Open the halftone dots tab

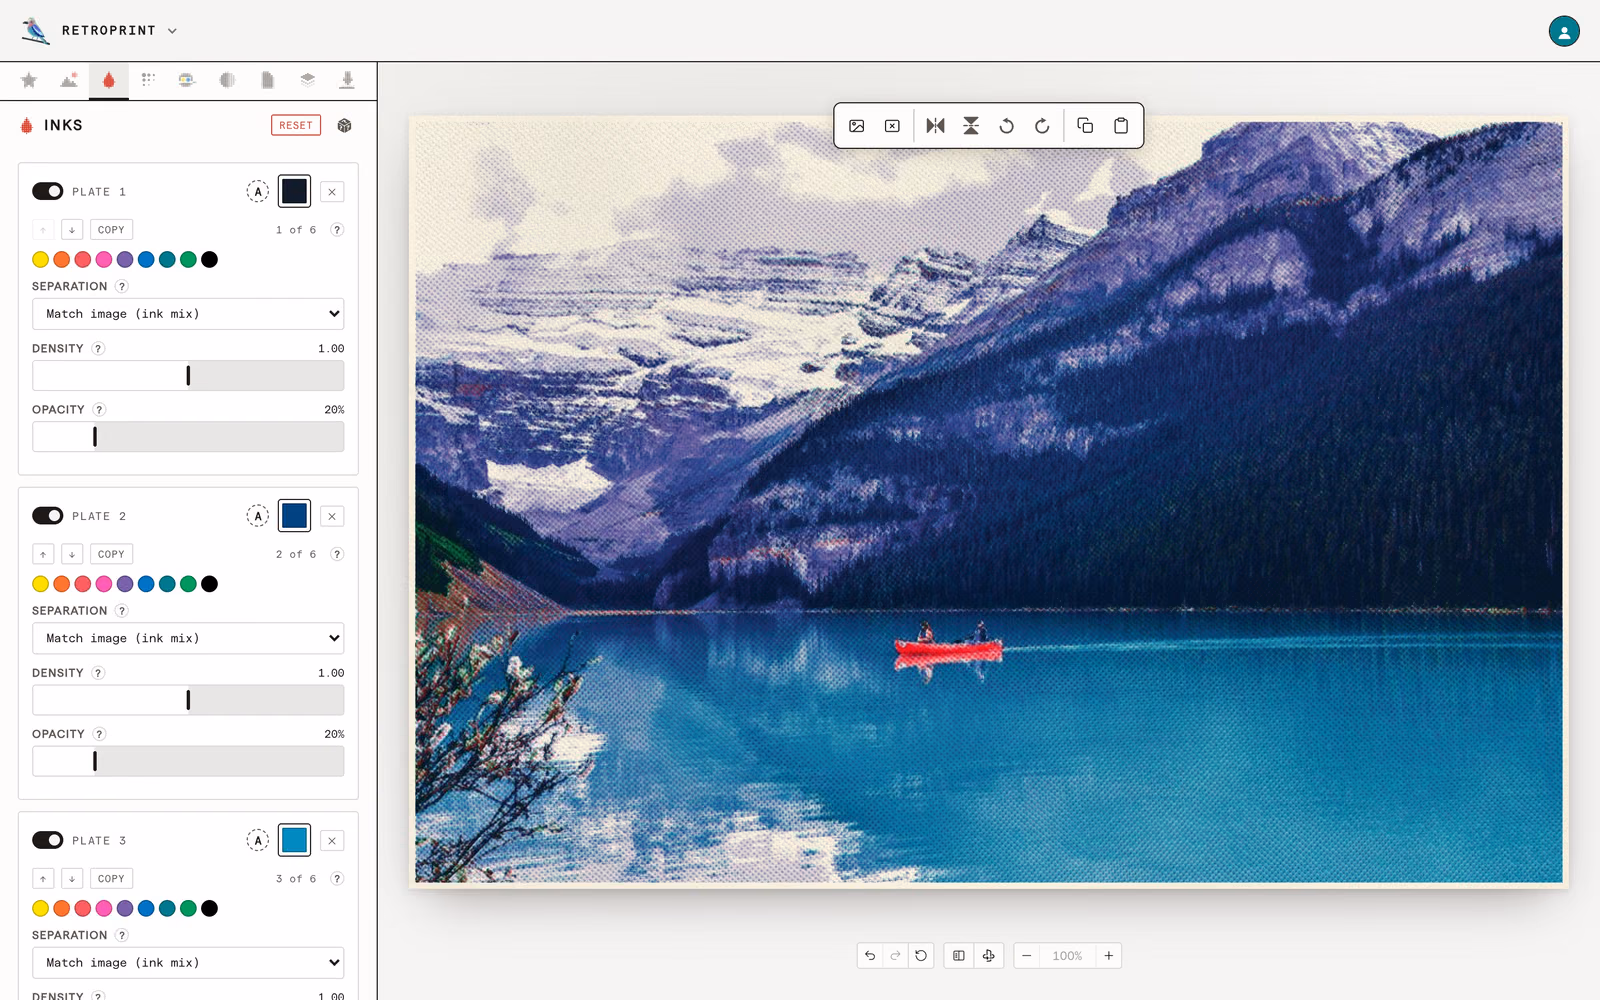pyautogui.click(x=148, y=80)
